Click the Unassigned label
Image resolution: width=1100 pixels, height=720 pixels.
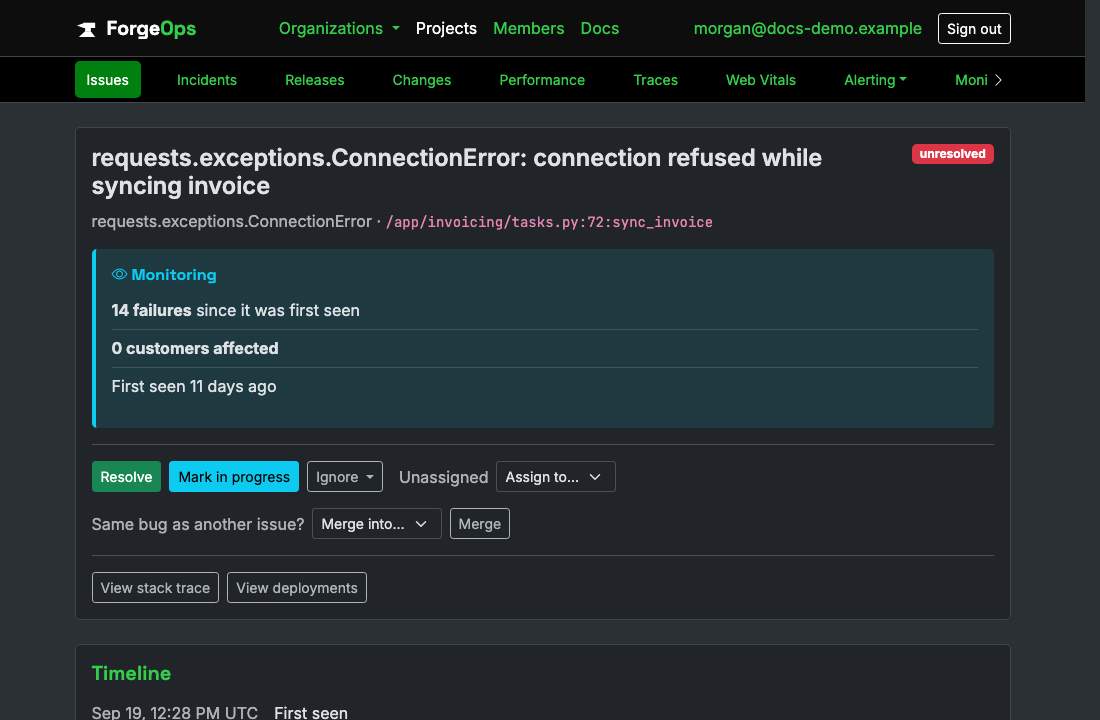(x=443, y=477)
